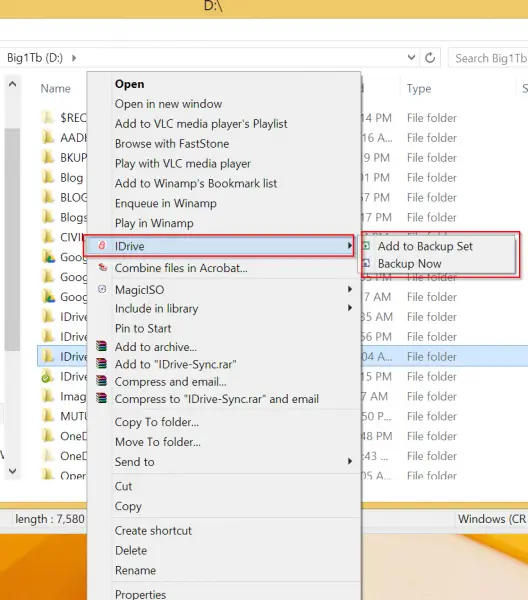Image resolution: width=528 pixels, height=600 pixels.
Task: Click WinRAR icon beside Add to "IDrive-Sync.rar"
Action: pos(101,364)
